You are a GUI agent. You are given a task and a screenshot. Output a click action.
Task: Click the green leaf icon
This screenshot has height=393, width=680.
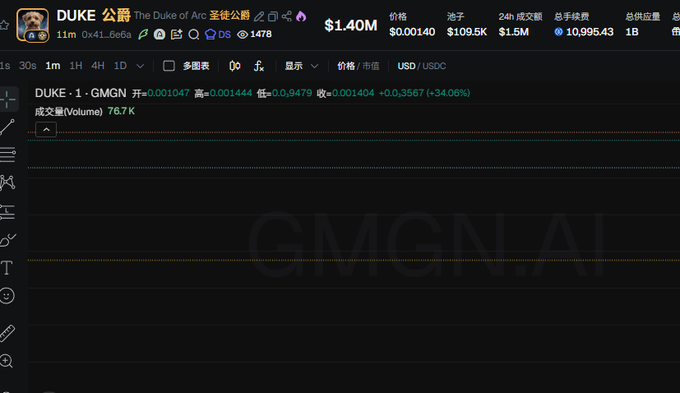click(143, 34)
